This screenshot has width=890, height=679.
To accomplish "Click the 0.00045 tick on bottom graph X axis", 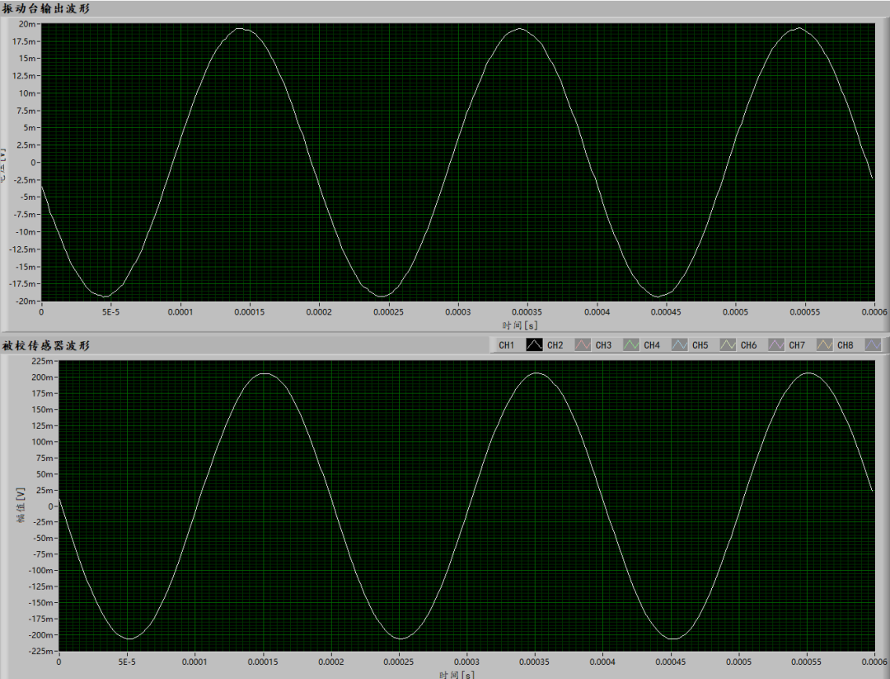I will [x=670, y=662].
